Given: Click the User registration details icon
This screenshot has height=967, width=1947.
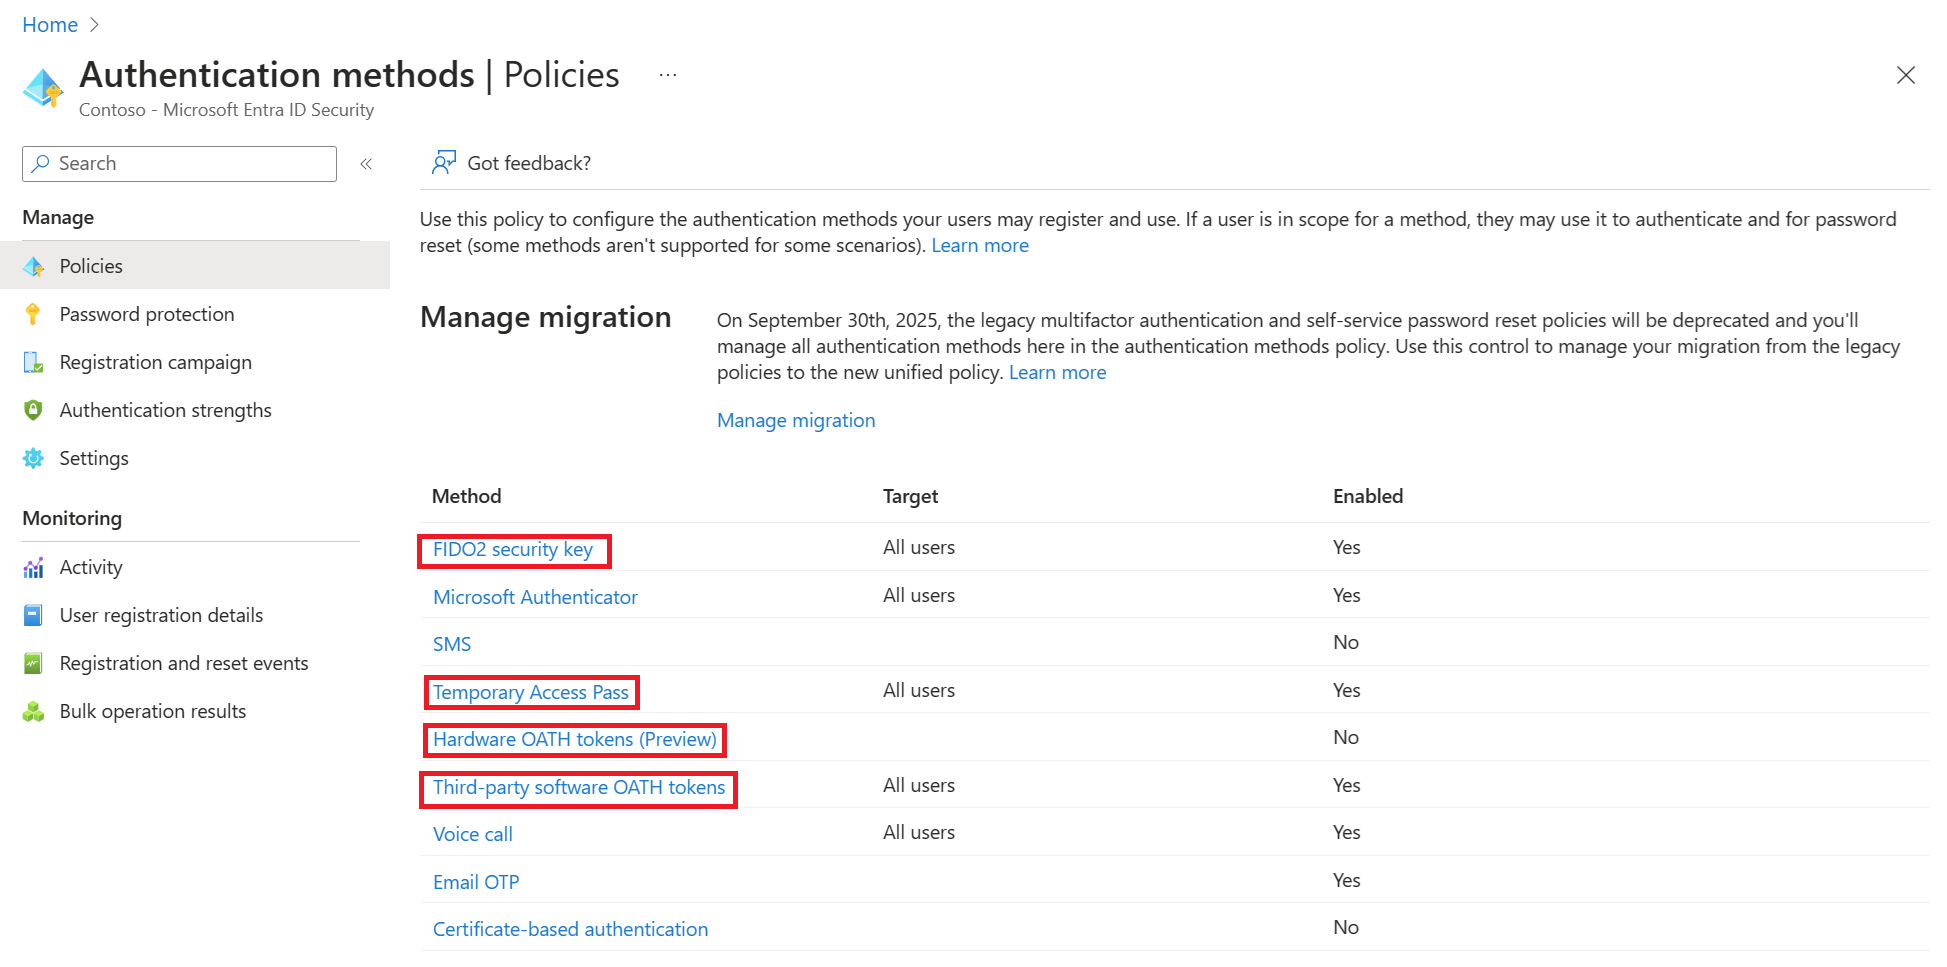Looking at the screenshot, I should (x=33, y=615).
